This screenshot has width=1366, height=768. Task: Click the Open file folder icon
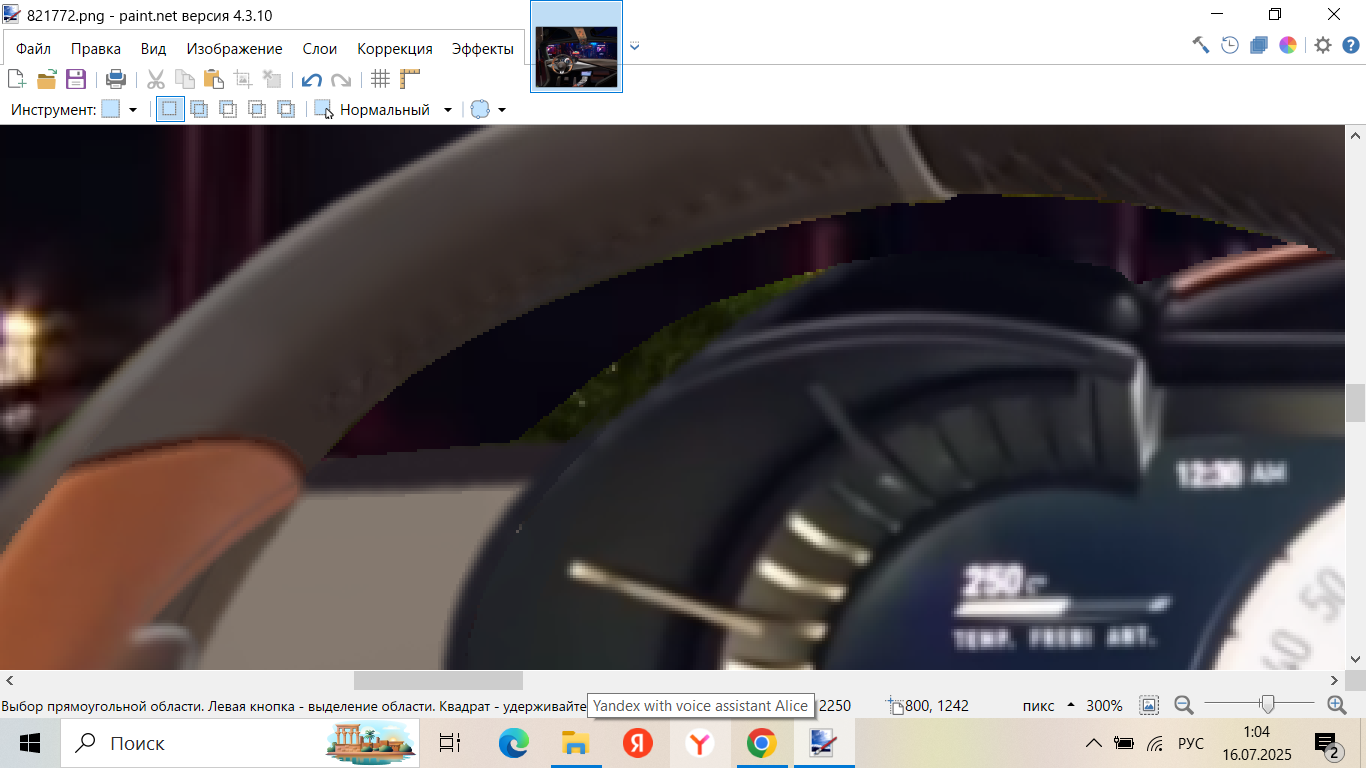[46, 80]
